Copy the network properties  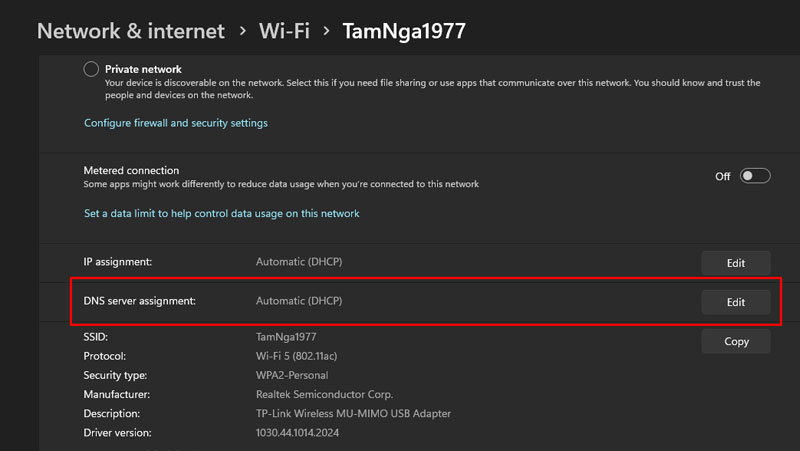736,341
